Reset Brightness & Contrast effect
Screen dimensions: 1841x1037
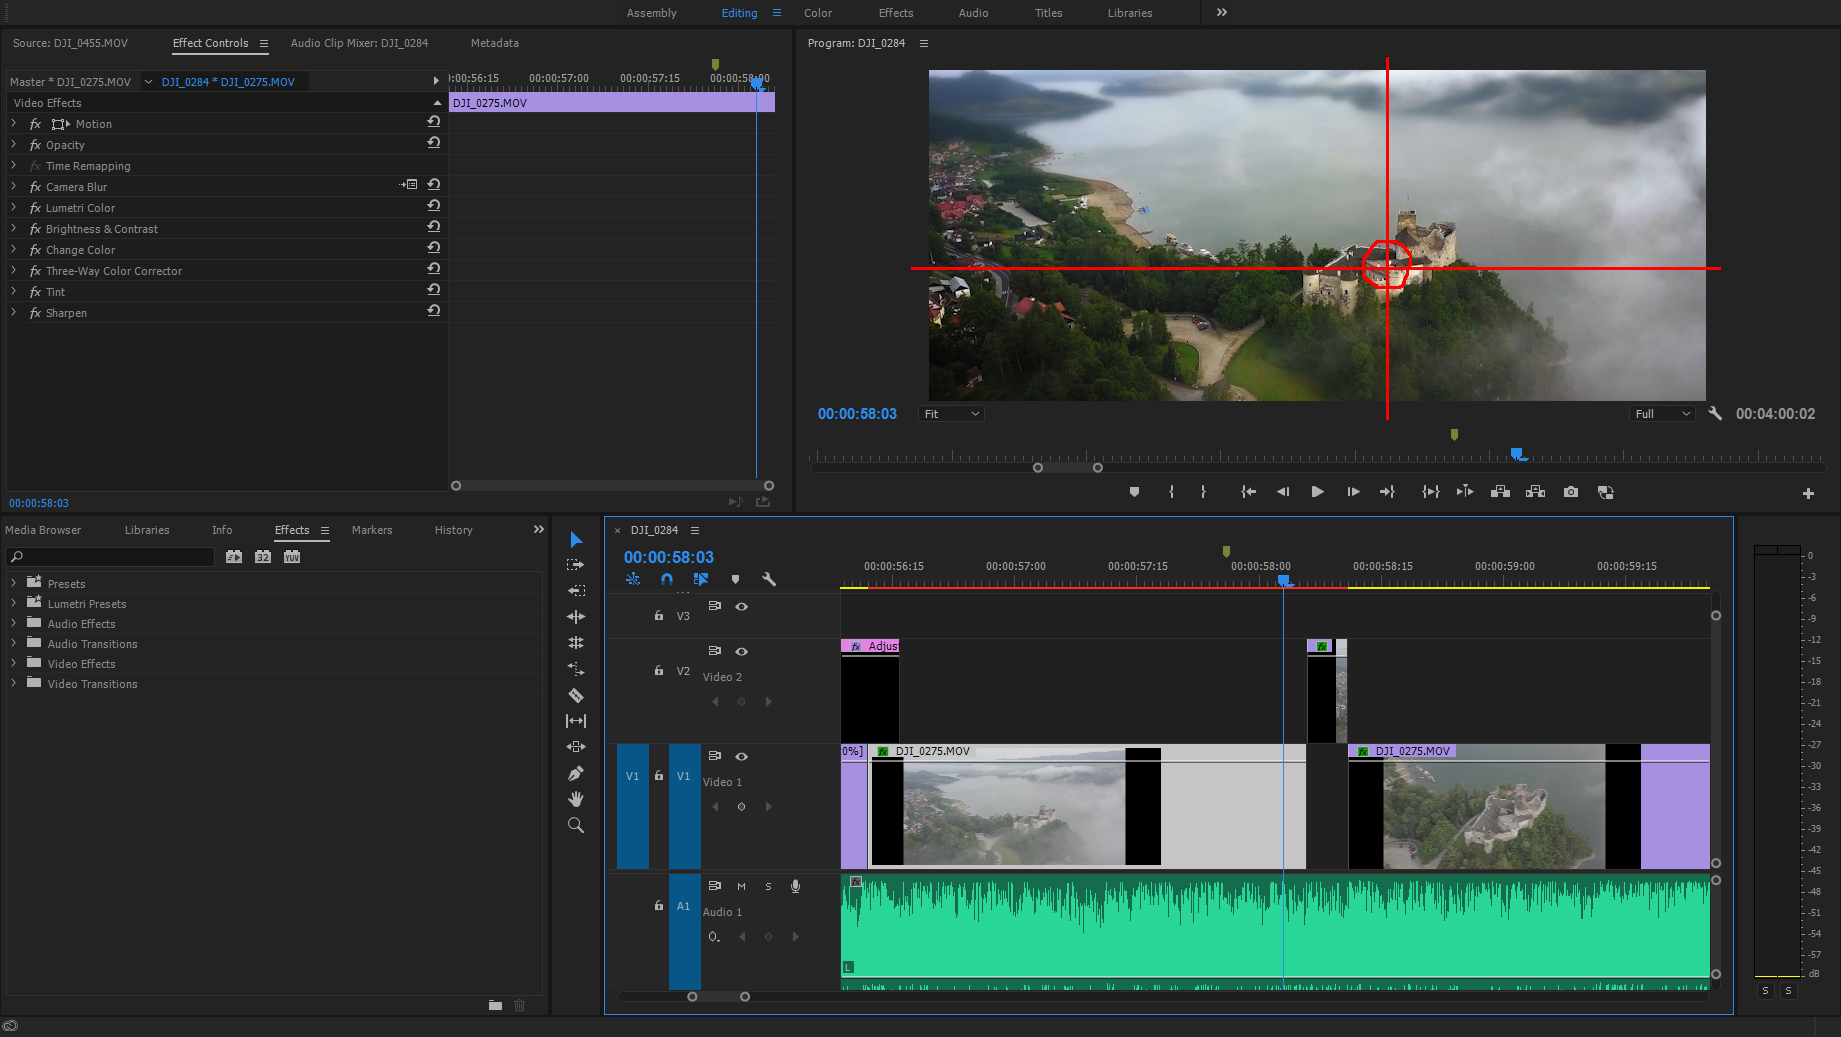point(433,227)
